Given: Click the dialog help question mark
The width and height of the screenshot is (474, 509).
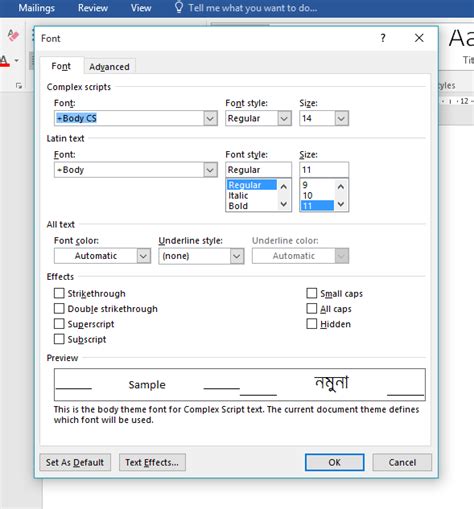Looking at the screenshot, I should pos(383,38).
